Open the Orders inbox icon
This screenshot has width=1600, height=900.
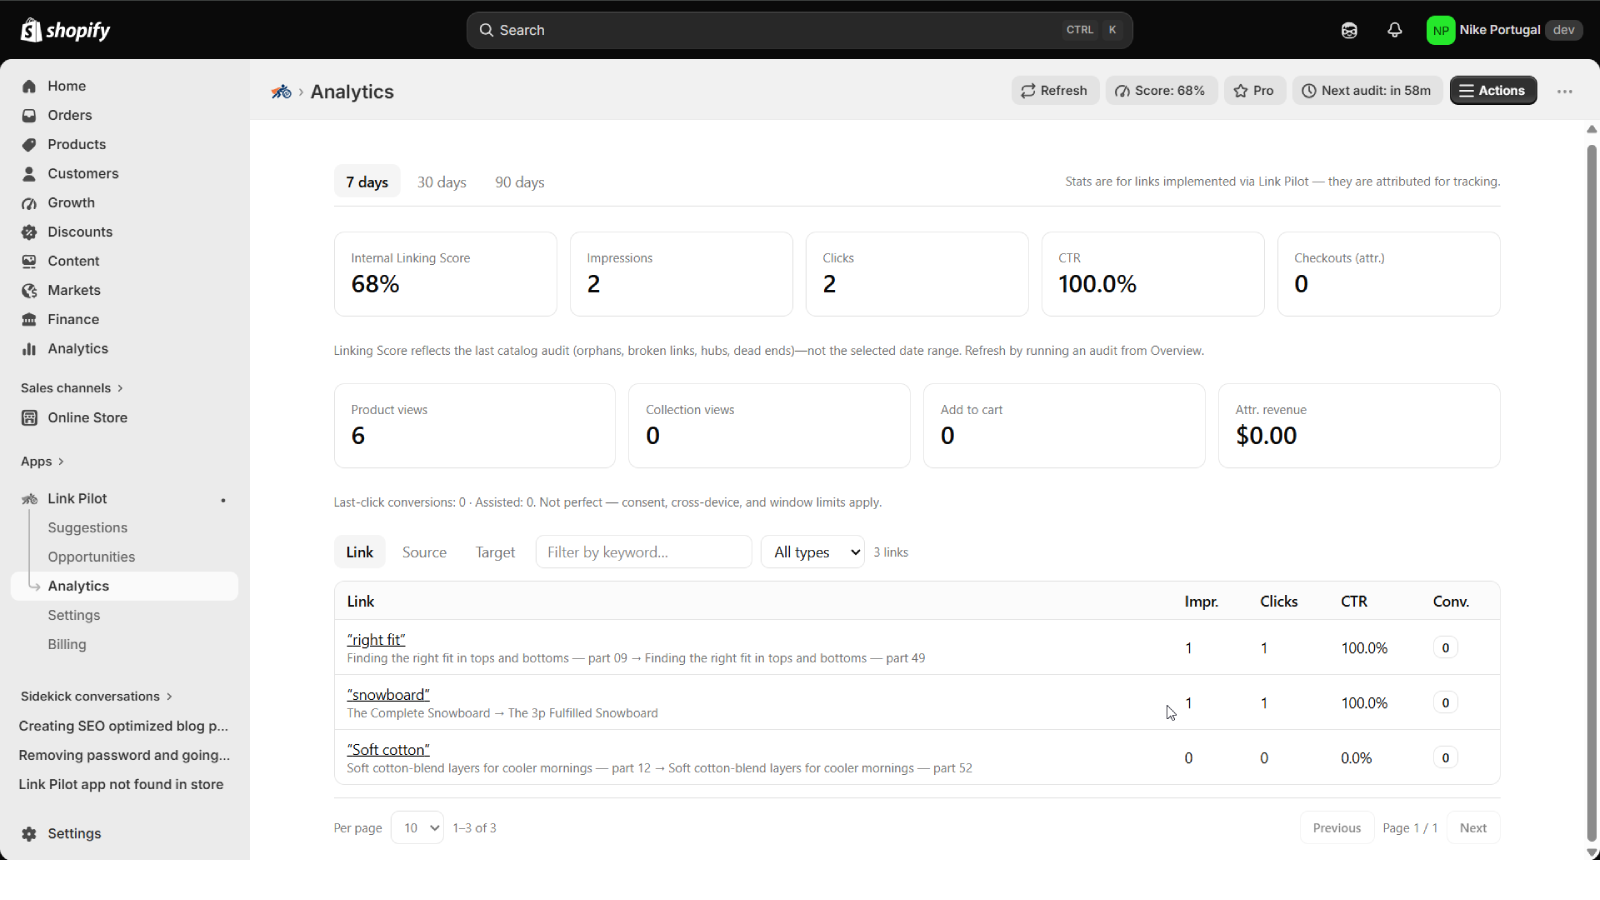click(29, 115)
